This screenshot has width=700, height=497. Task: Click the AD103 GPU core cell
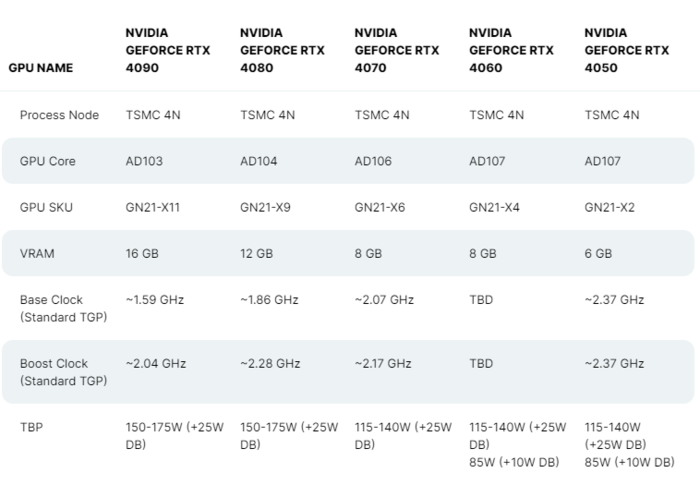point(143,161)
